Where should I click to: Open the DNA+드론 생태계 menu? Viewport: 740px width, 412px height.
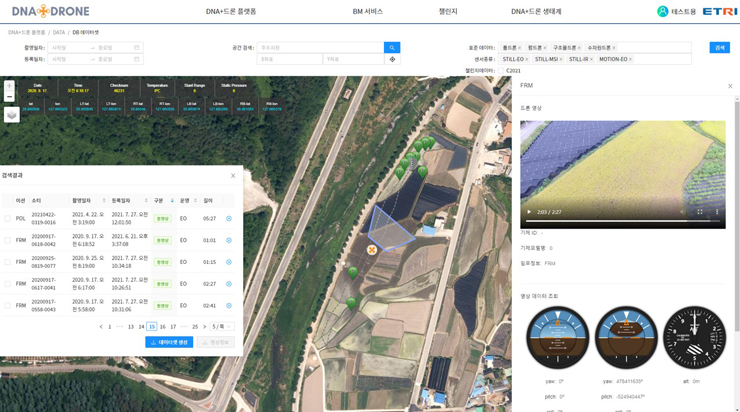click(536, 11)
